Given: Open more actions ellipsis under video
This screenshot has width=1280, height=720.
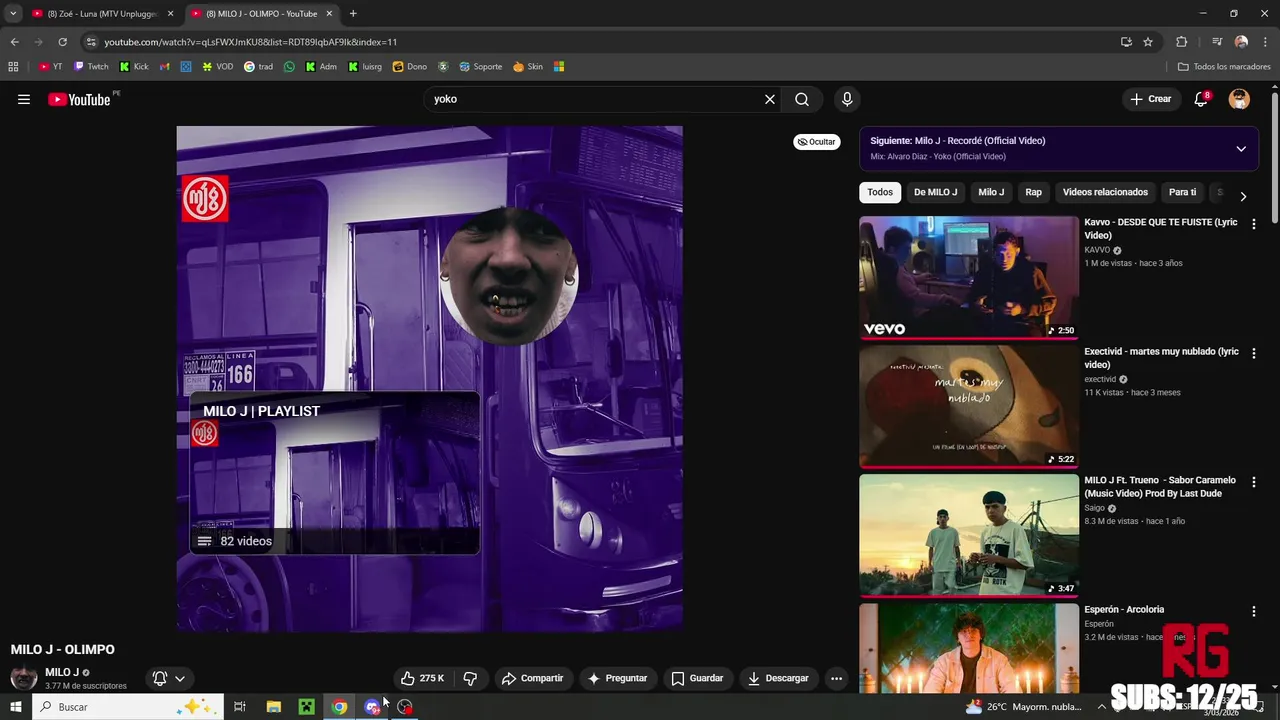Looking at the screenshot, I should pyautogui.click(x=836, y=678).
